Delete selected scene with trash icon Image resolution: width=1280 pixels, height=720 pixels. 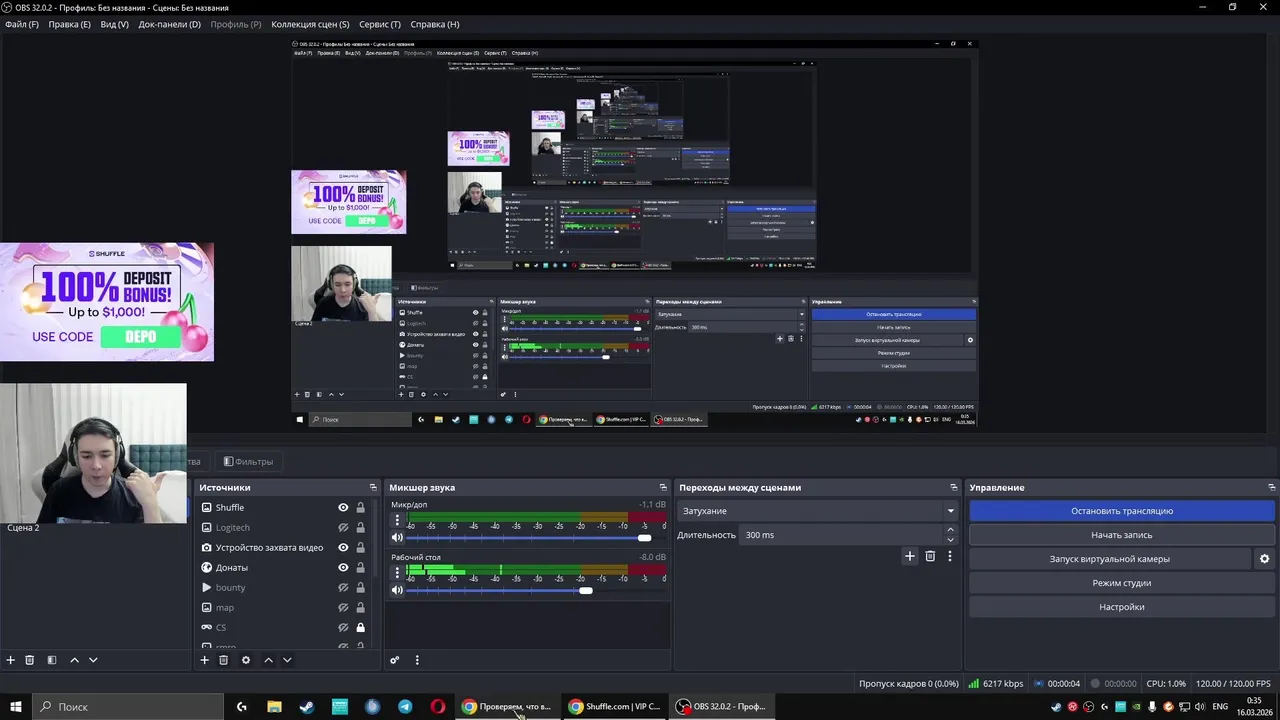30,660
